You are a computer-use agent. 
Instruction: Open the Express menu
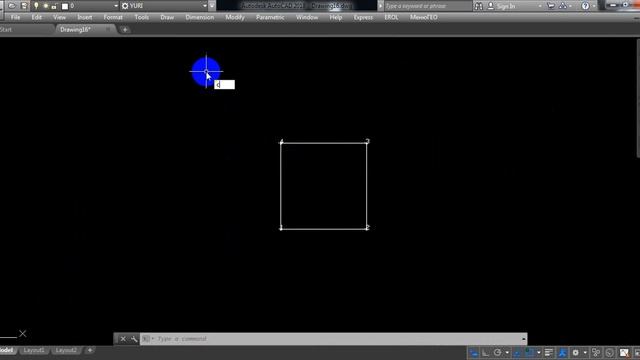pyautogui.click(x=363, y=18)
